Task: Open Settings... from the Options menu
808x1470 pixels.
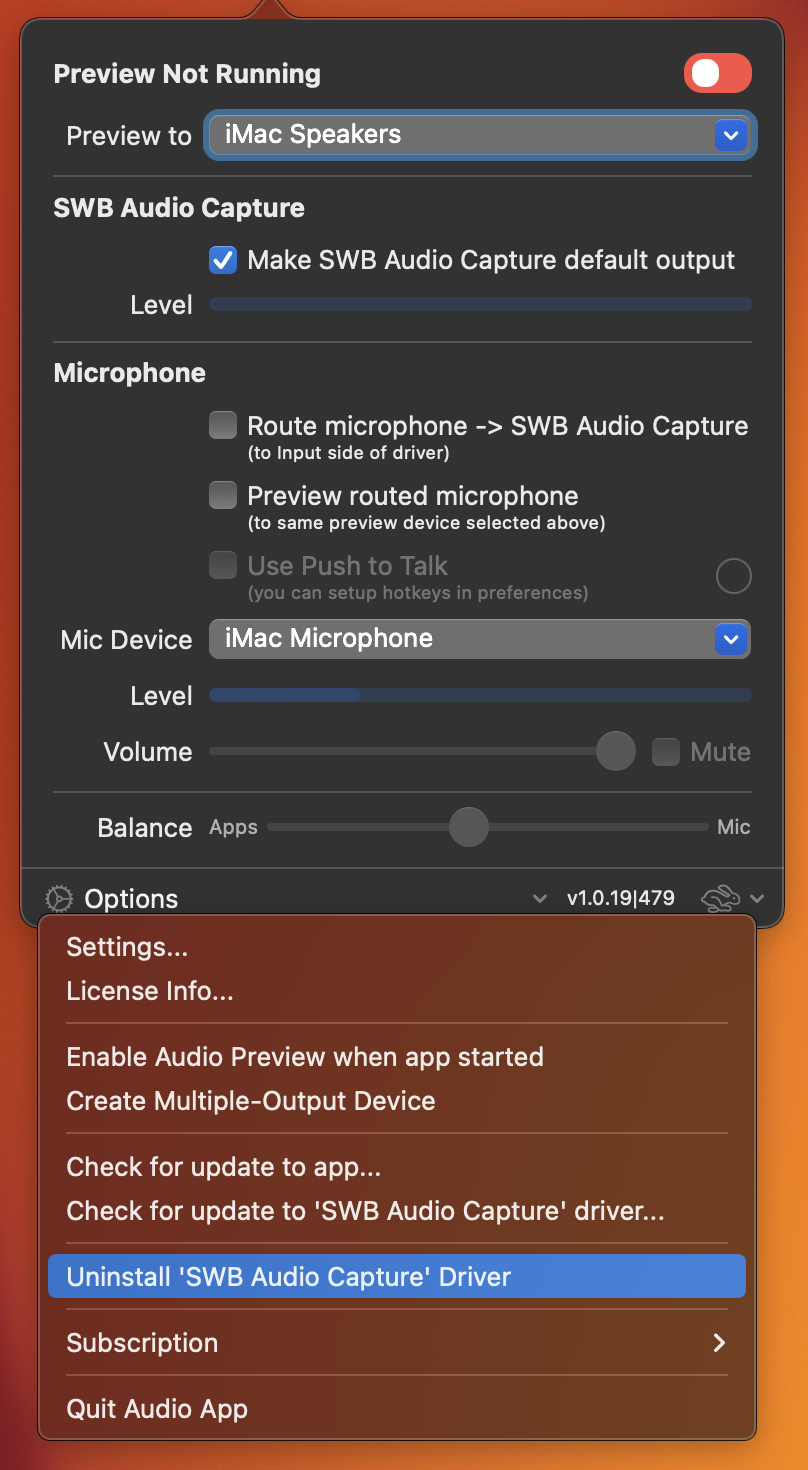Action: pos(397,947)
